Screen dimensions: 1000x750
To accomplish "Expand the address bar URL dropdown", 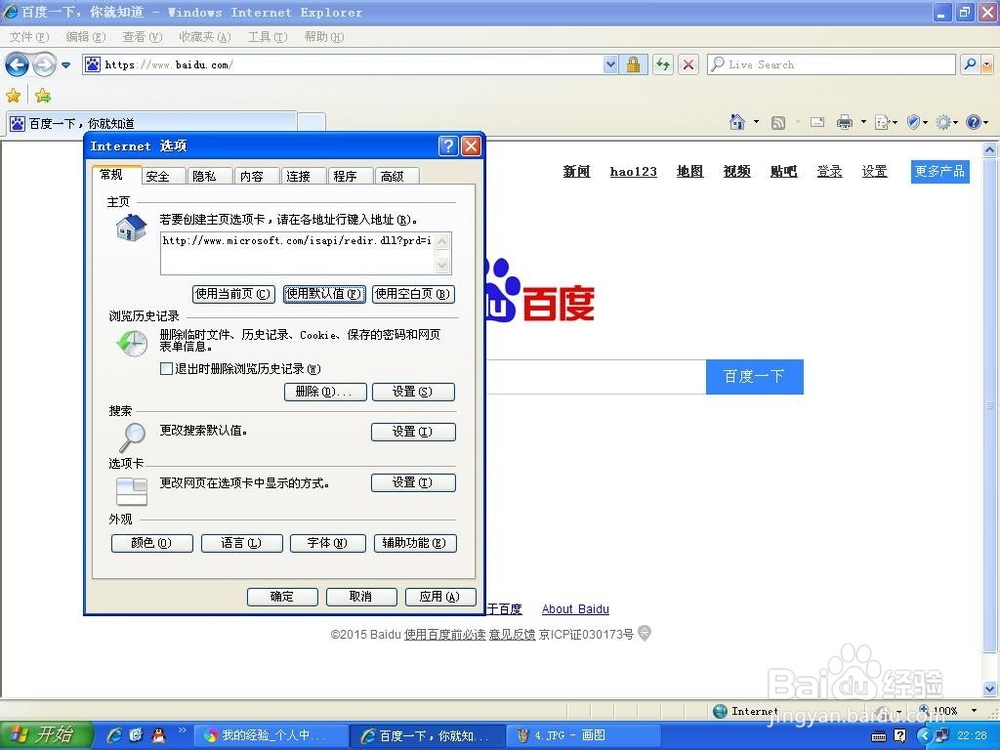I will tap(610, 64).
